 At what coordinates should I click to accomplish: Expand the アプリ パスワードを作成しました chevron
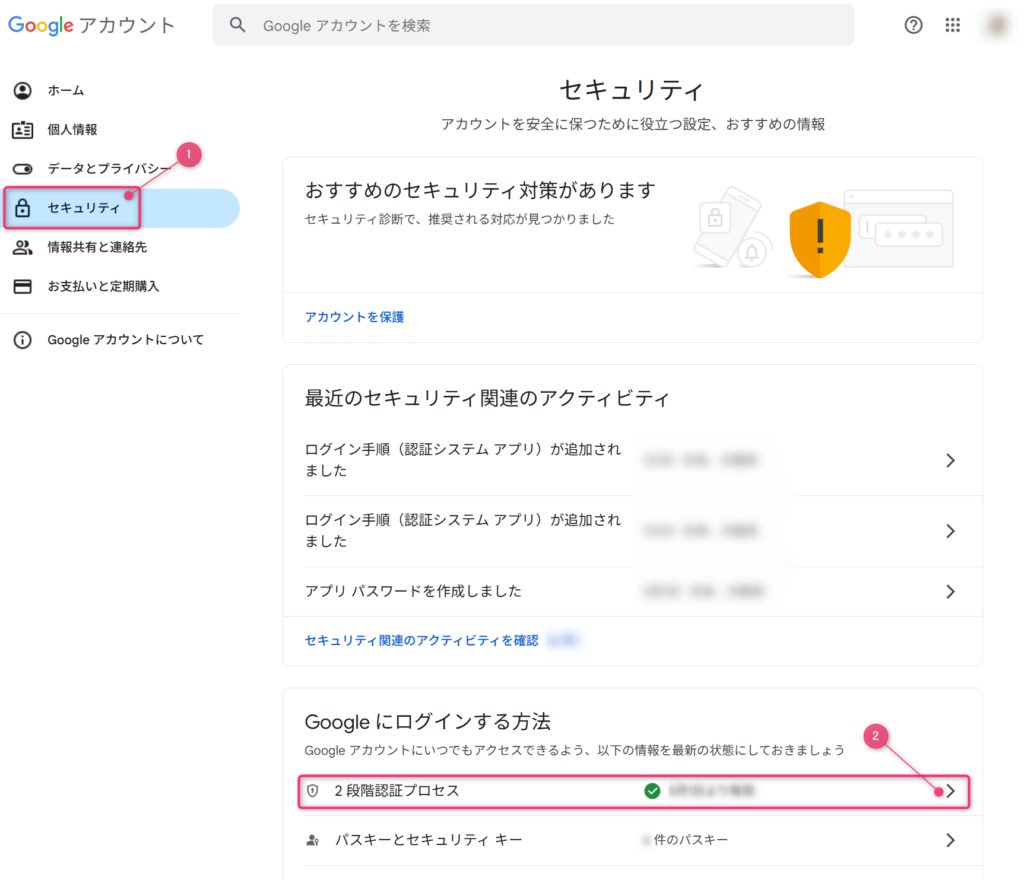[950, 592]
